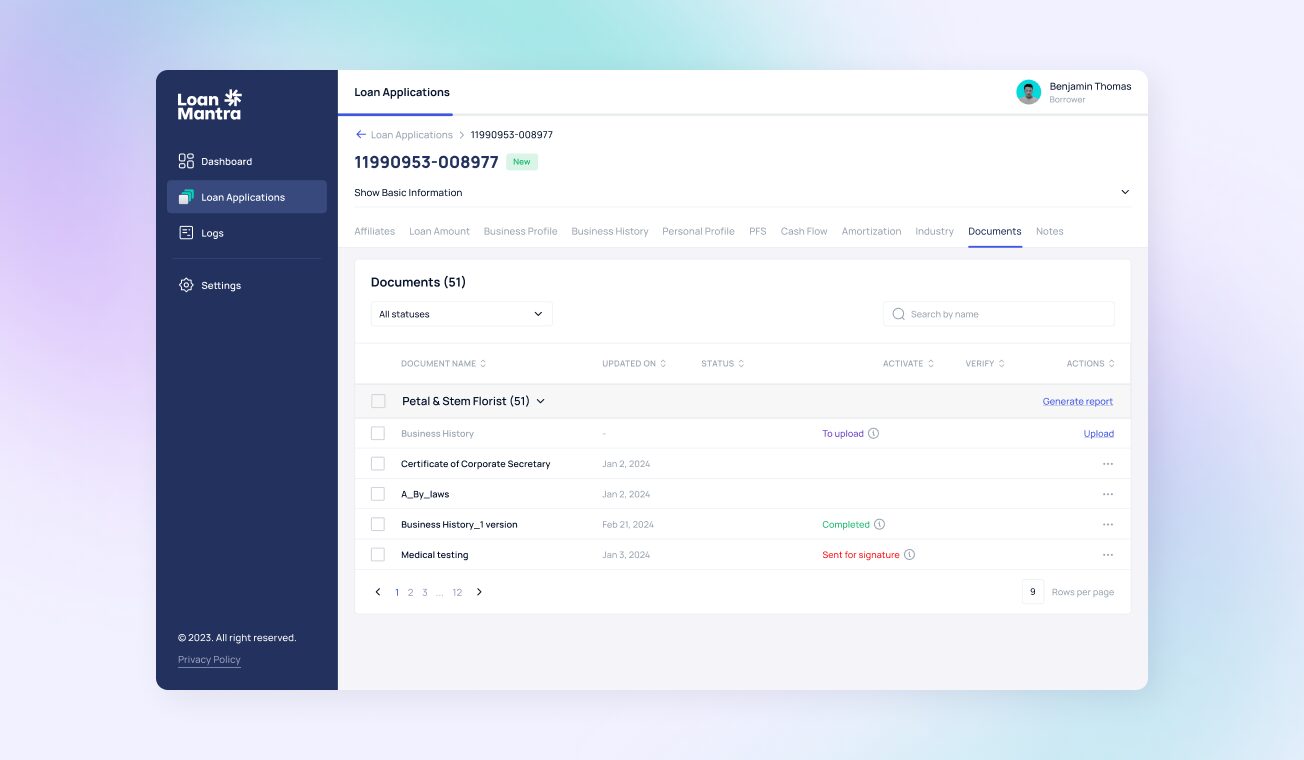Image resolution: width=1304 pixels, height=760 pixels.
Task: Open the actions ellipsis for Medical testing
Action: [1107, 554]
